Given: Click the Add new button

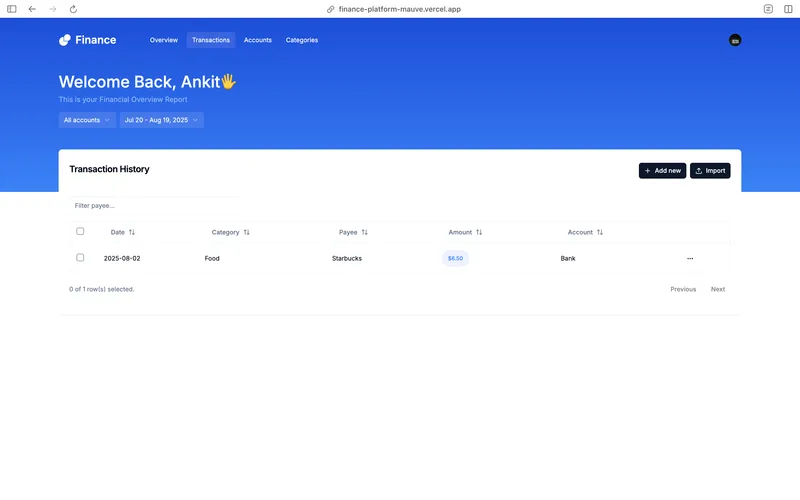Looking at the screenshot, I should point(662,171).
